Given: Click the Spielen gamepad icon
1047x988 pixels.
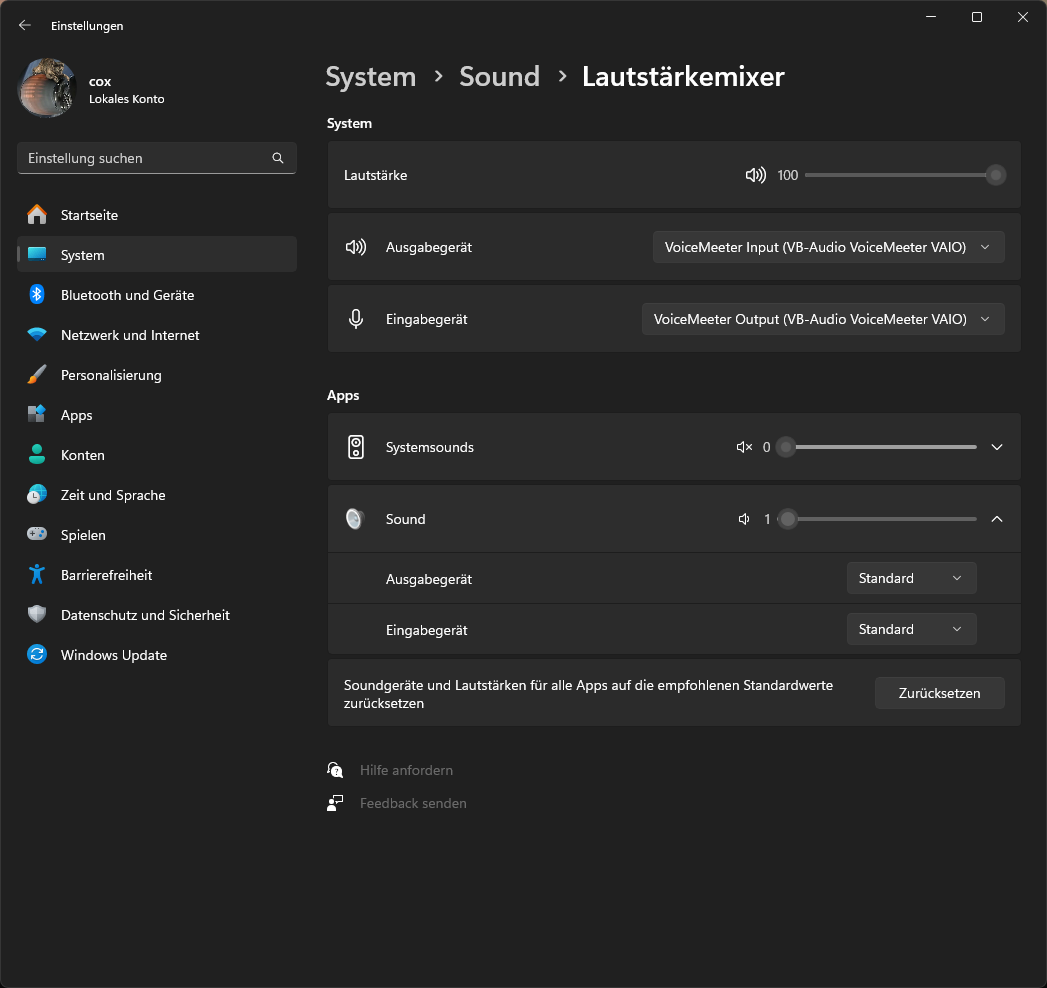Looking at the screenshot, I should 37,534.
